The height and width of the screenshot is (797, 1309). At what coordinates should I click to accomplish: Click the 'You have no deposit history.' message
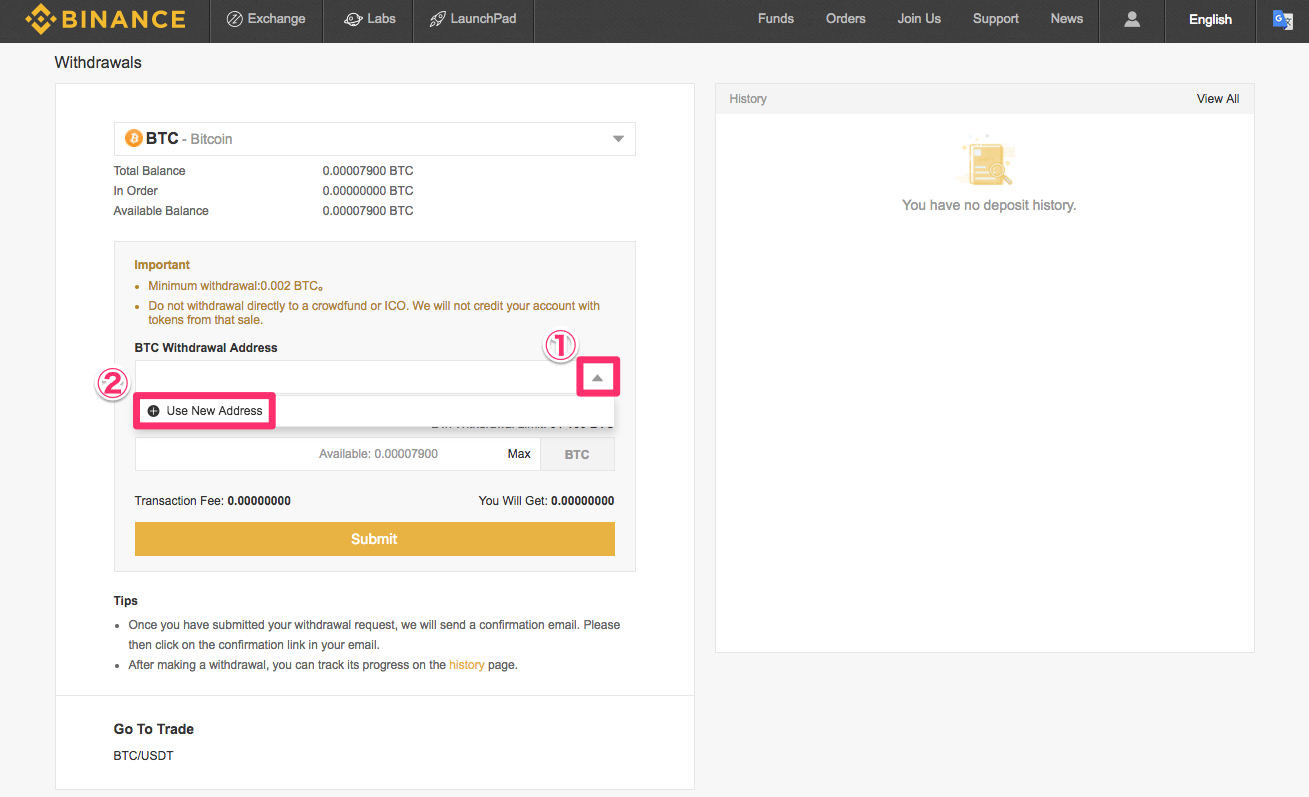tap(988, 205)
